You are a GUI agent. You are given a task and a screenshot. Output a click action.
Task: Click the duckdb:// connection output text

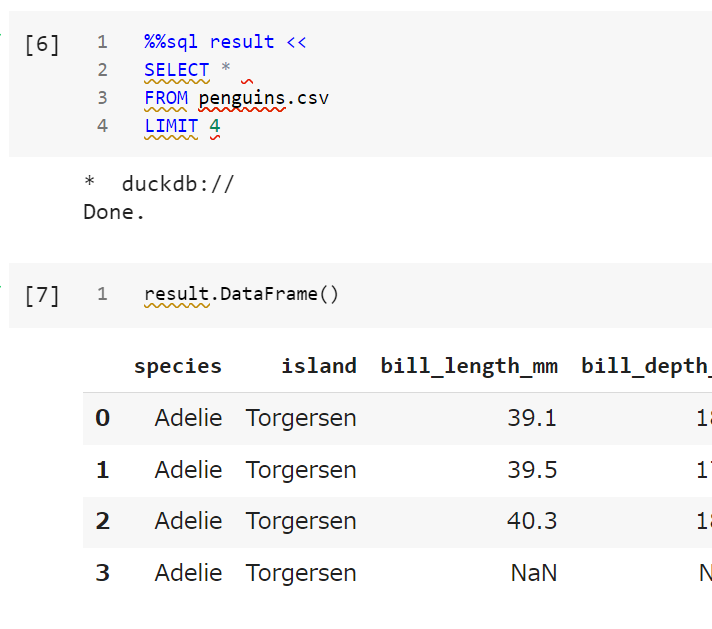pos(178,184)
